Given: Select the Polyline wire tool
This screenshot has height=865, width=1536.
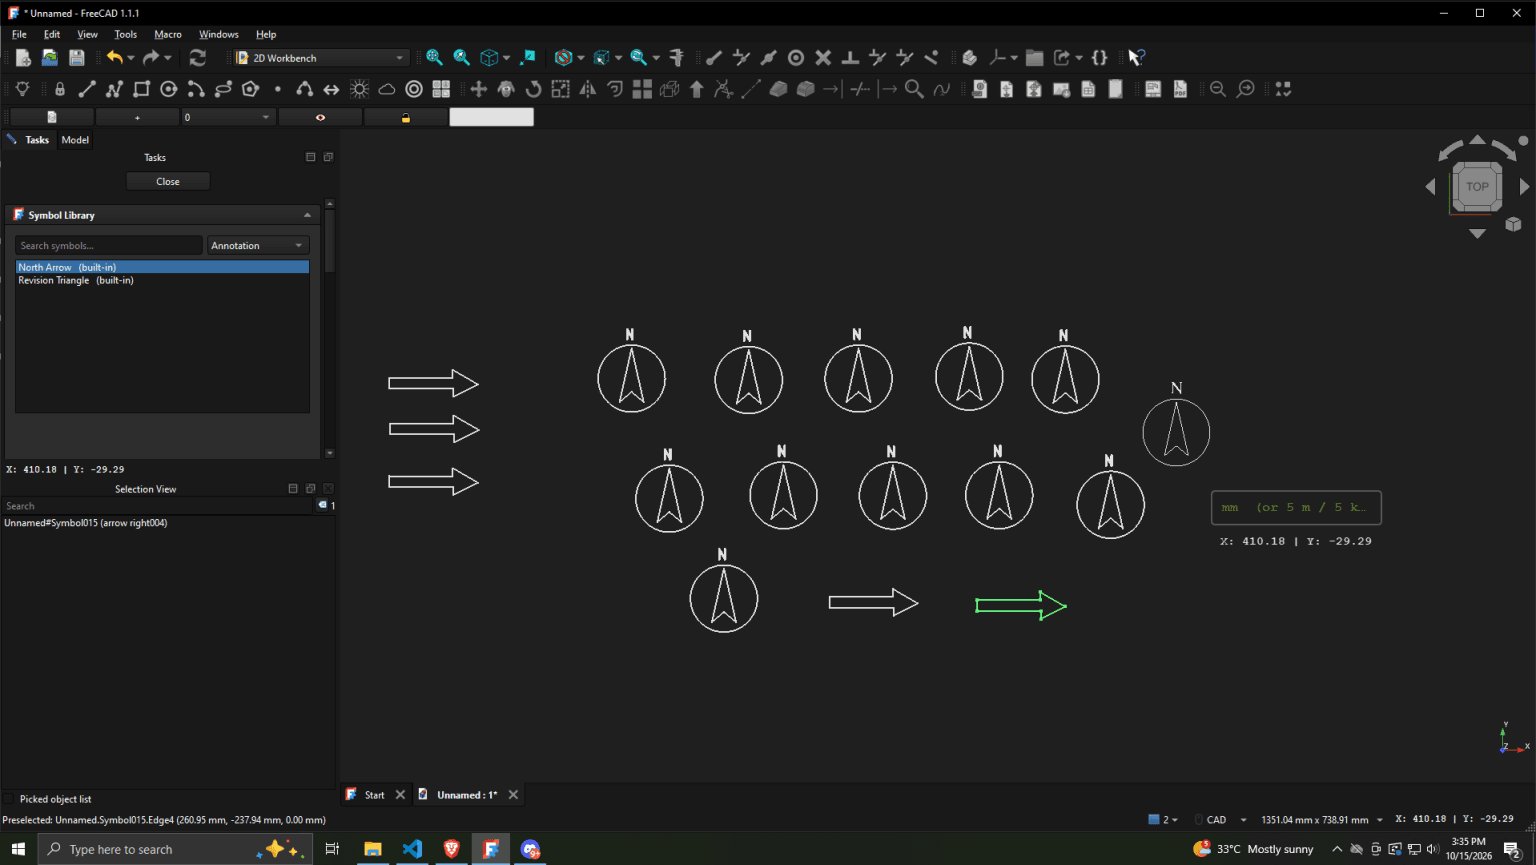Looking at the screenshot, I should pyautogui.click(x=114, y=89).
